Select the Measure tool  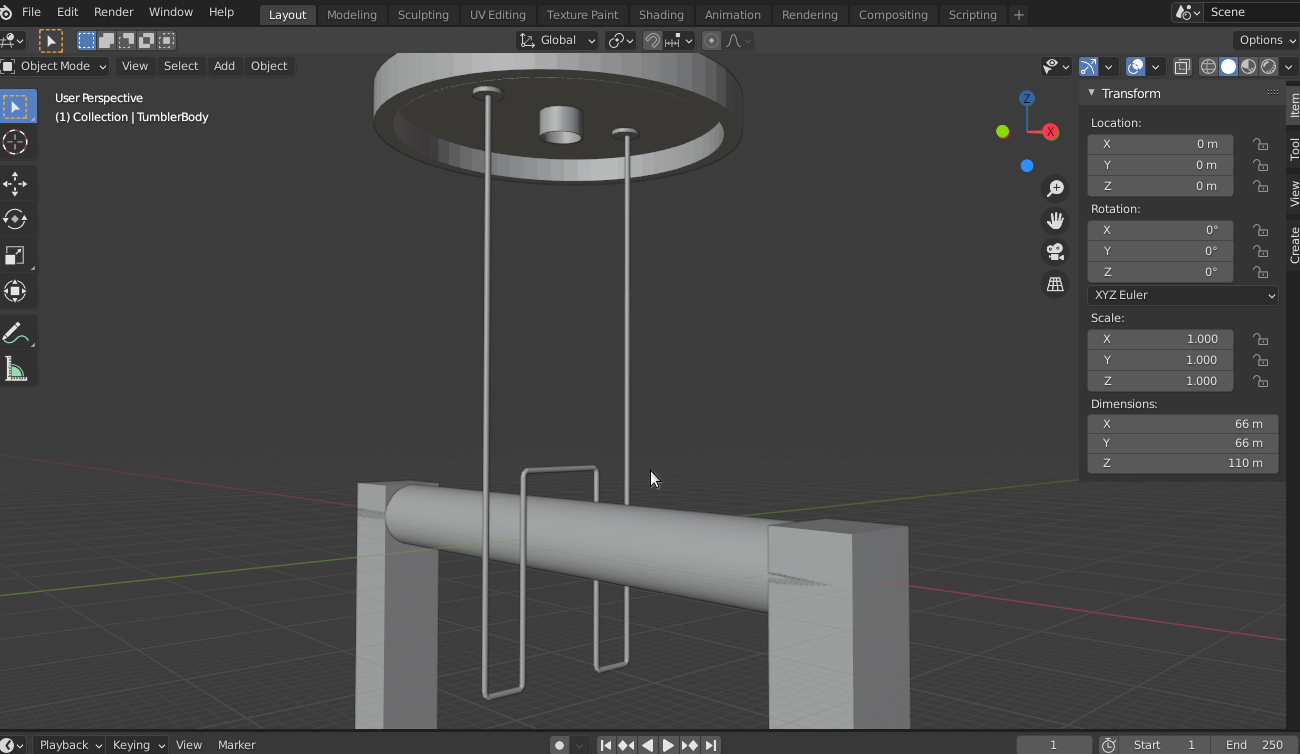[15, 369]
